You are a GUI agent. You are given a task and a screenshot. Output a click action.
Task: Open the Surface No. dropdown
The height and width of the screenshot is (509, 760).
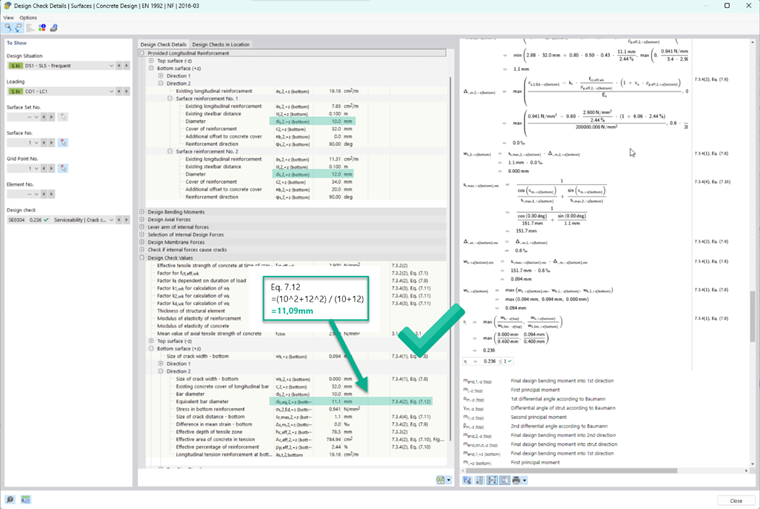[36, 143]
